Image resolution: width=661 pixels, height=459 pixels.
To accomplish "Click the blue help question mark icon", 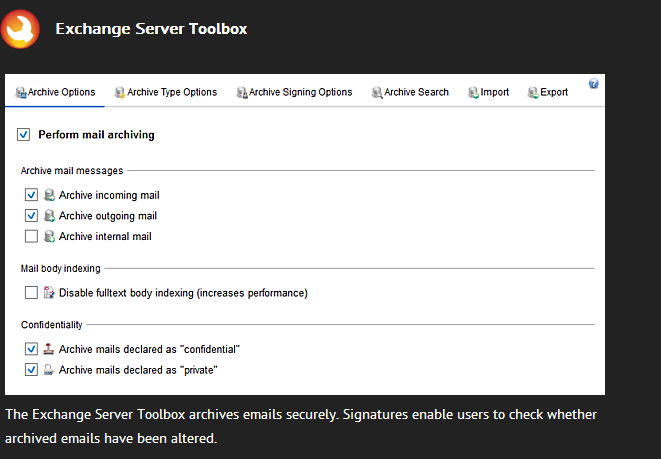I will coord(594,83).
